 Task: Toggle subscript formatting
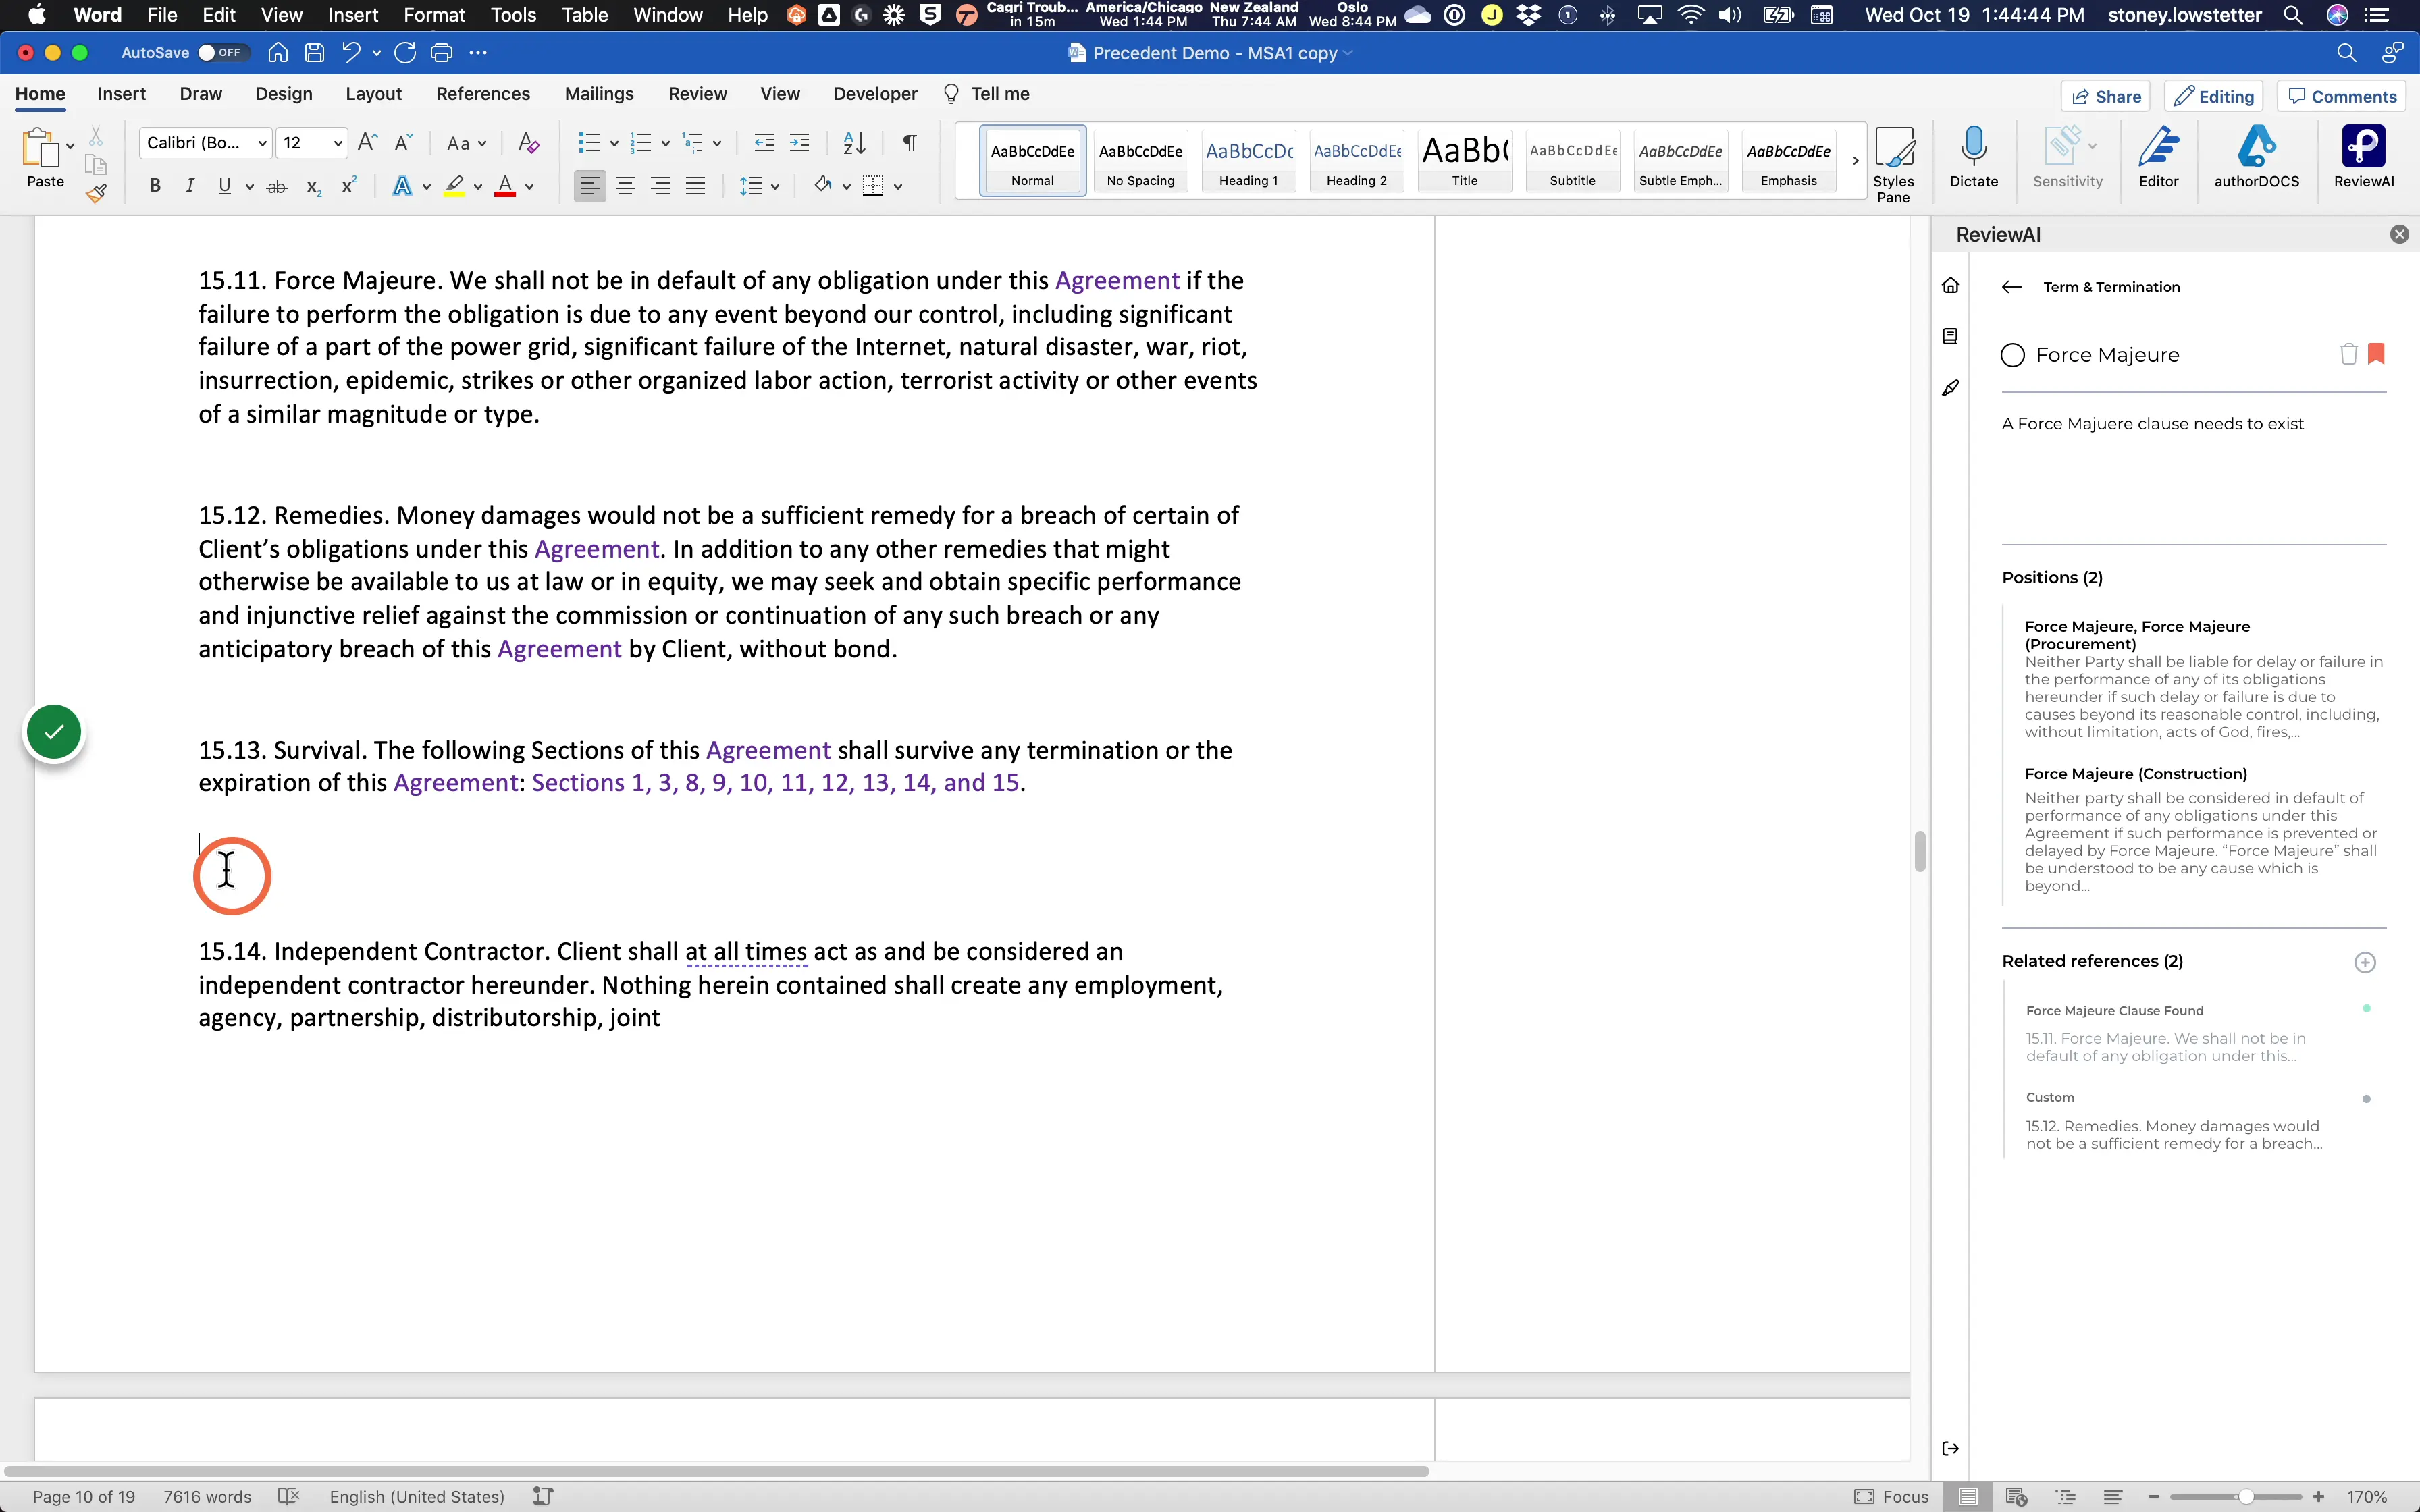(313, 186)
